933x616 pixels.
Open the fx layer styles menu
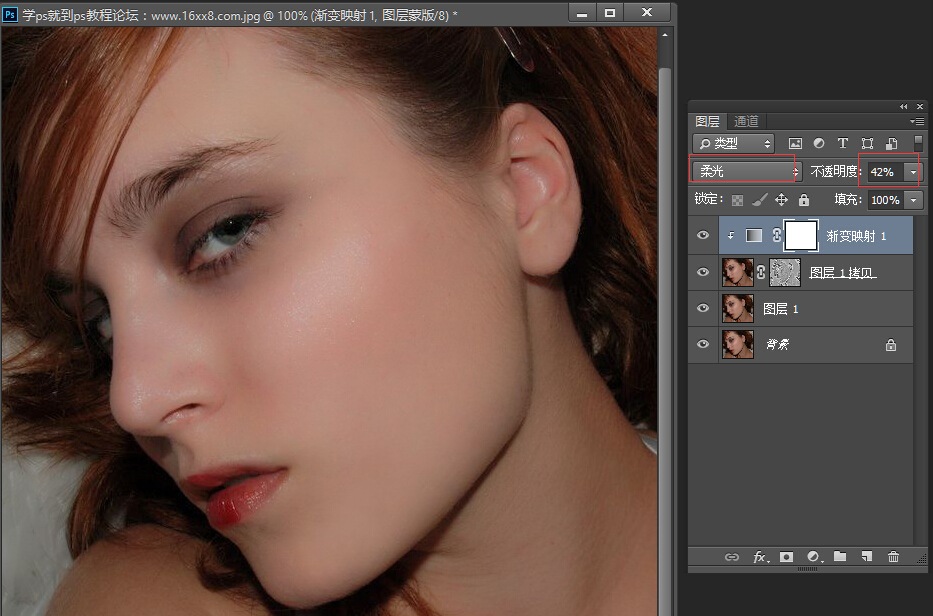(759, 557)
